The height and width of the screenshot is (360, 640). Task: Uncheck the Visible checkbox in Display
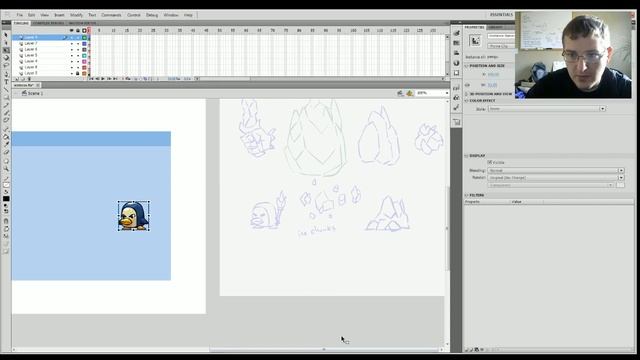pyautogui.click(x=490, y=162)
